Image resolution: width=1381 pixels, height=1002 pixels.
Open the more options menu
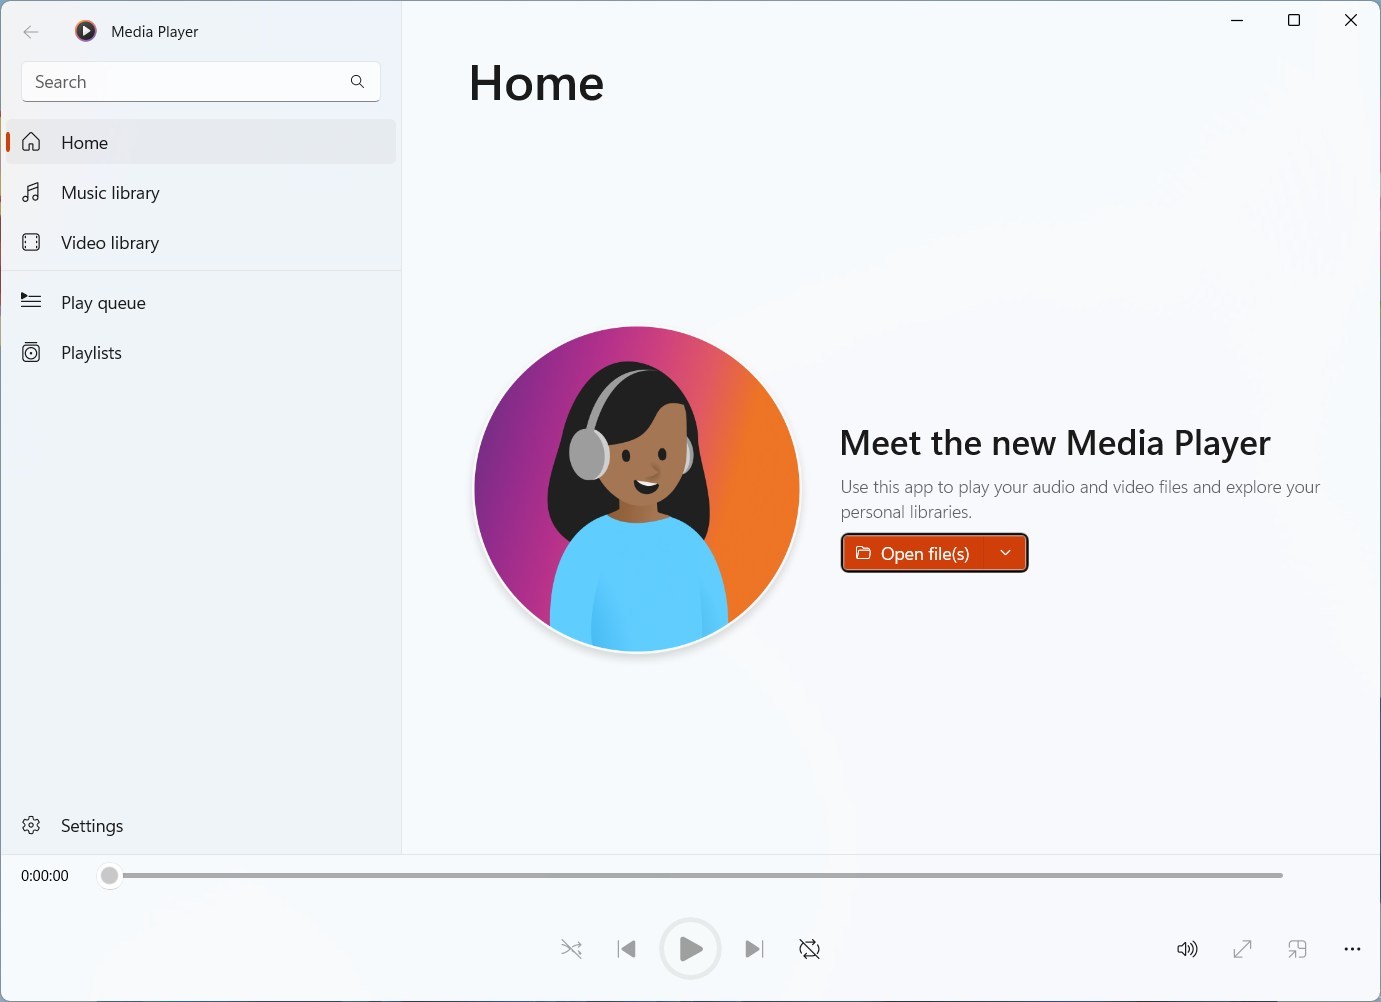click(x=1352, y=949)
